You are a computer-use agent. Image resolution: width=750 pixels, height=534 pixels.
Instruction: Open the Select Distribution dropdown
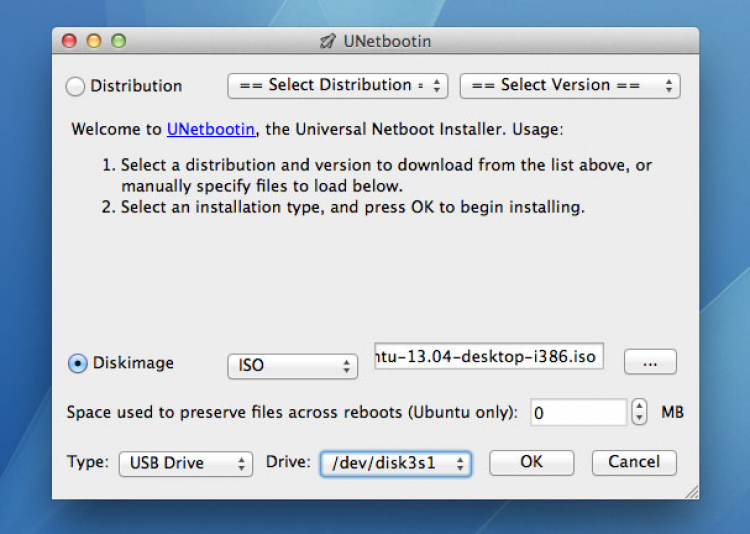coord(337,86)
